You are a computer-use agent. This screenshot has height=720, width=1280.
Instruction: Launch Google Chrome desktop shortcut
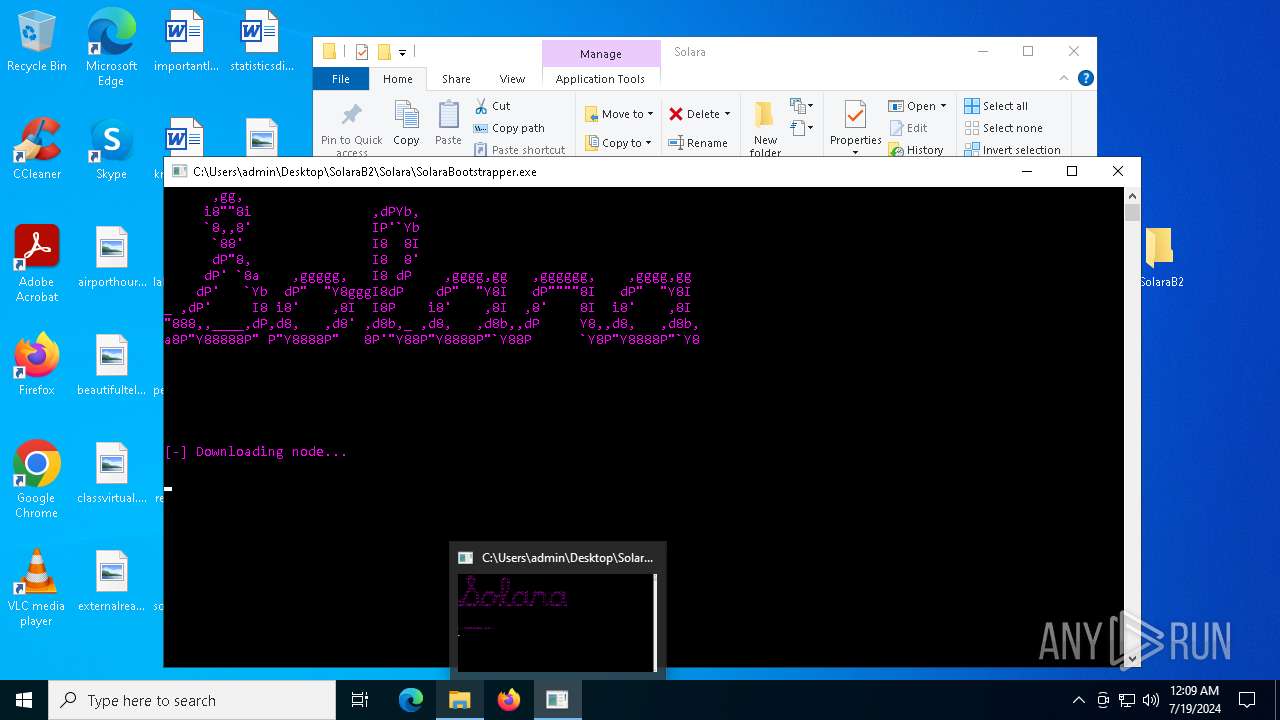(x=37, y=480)
